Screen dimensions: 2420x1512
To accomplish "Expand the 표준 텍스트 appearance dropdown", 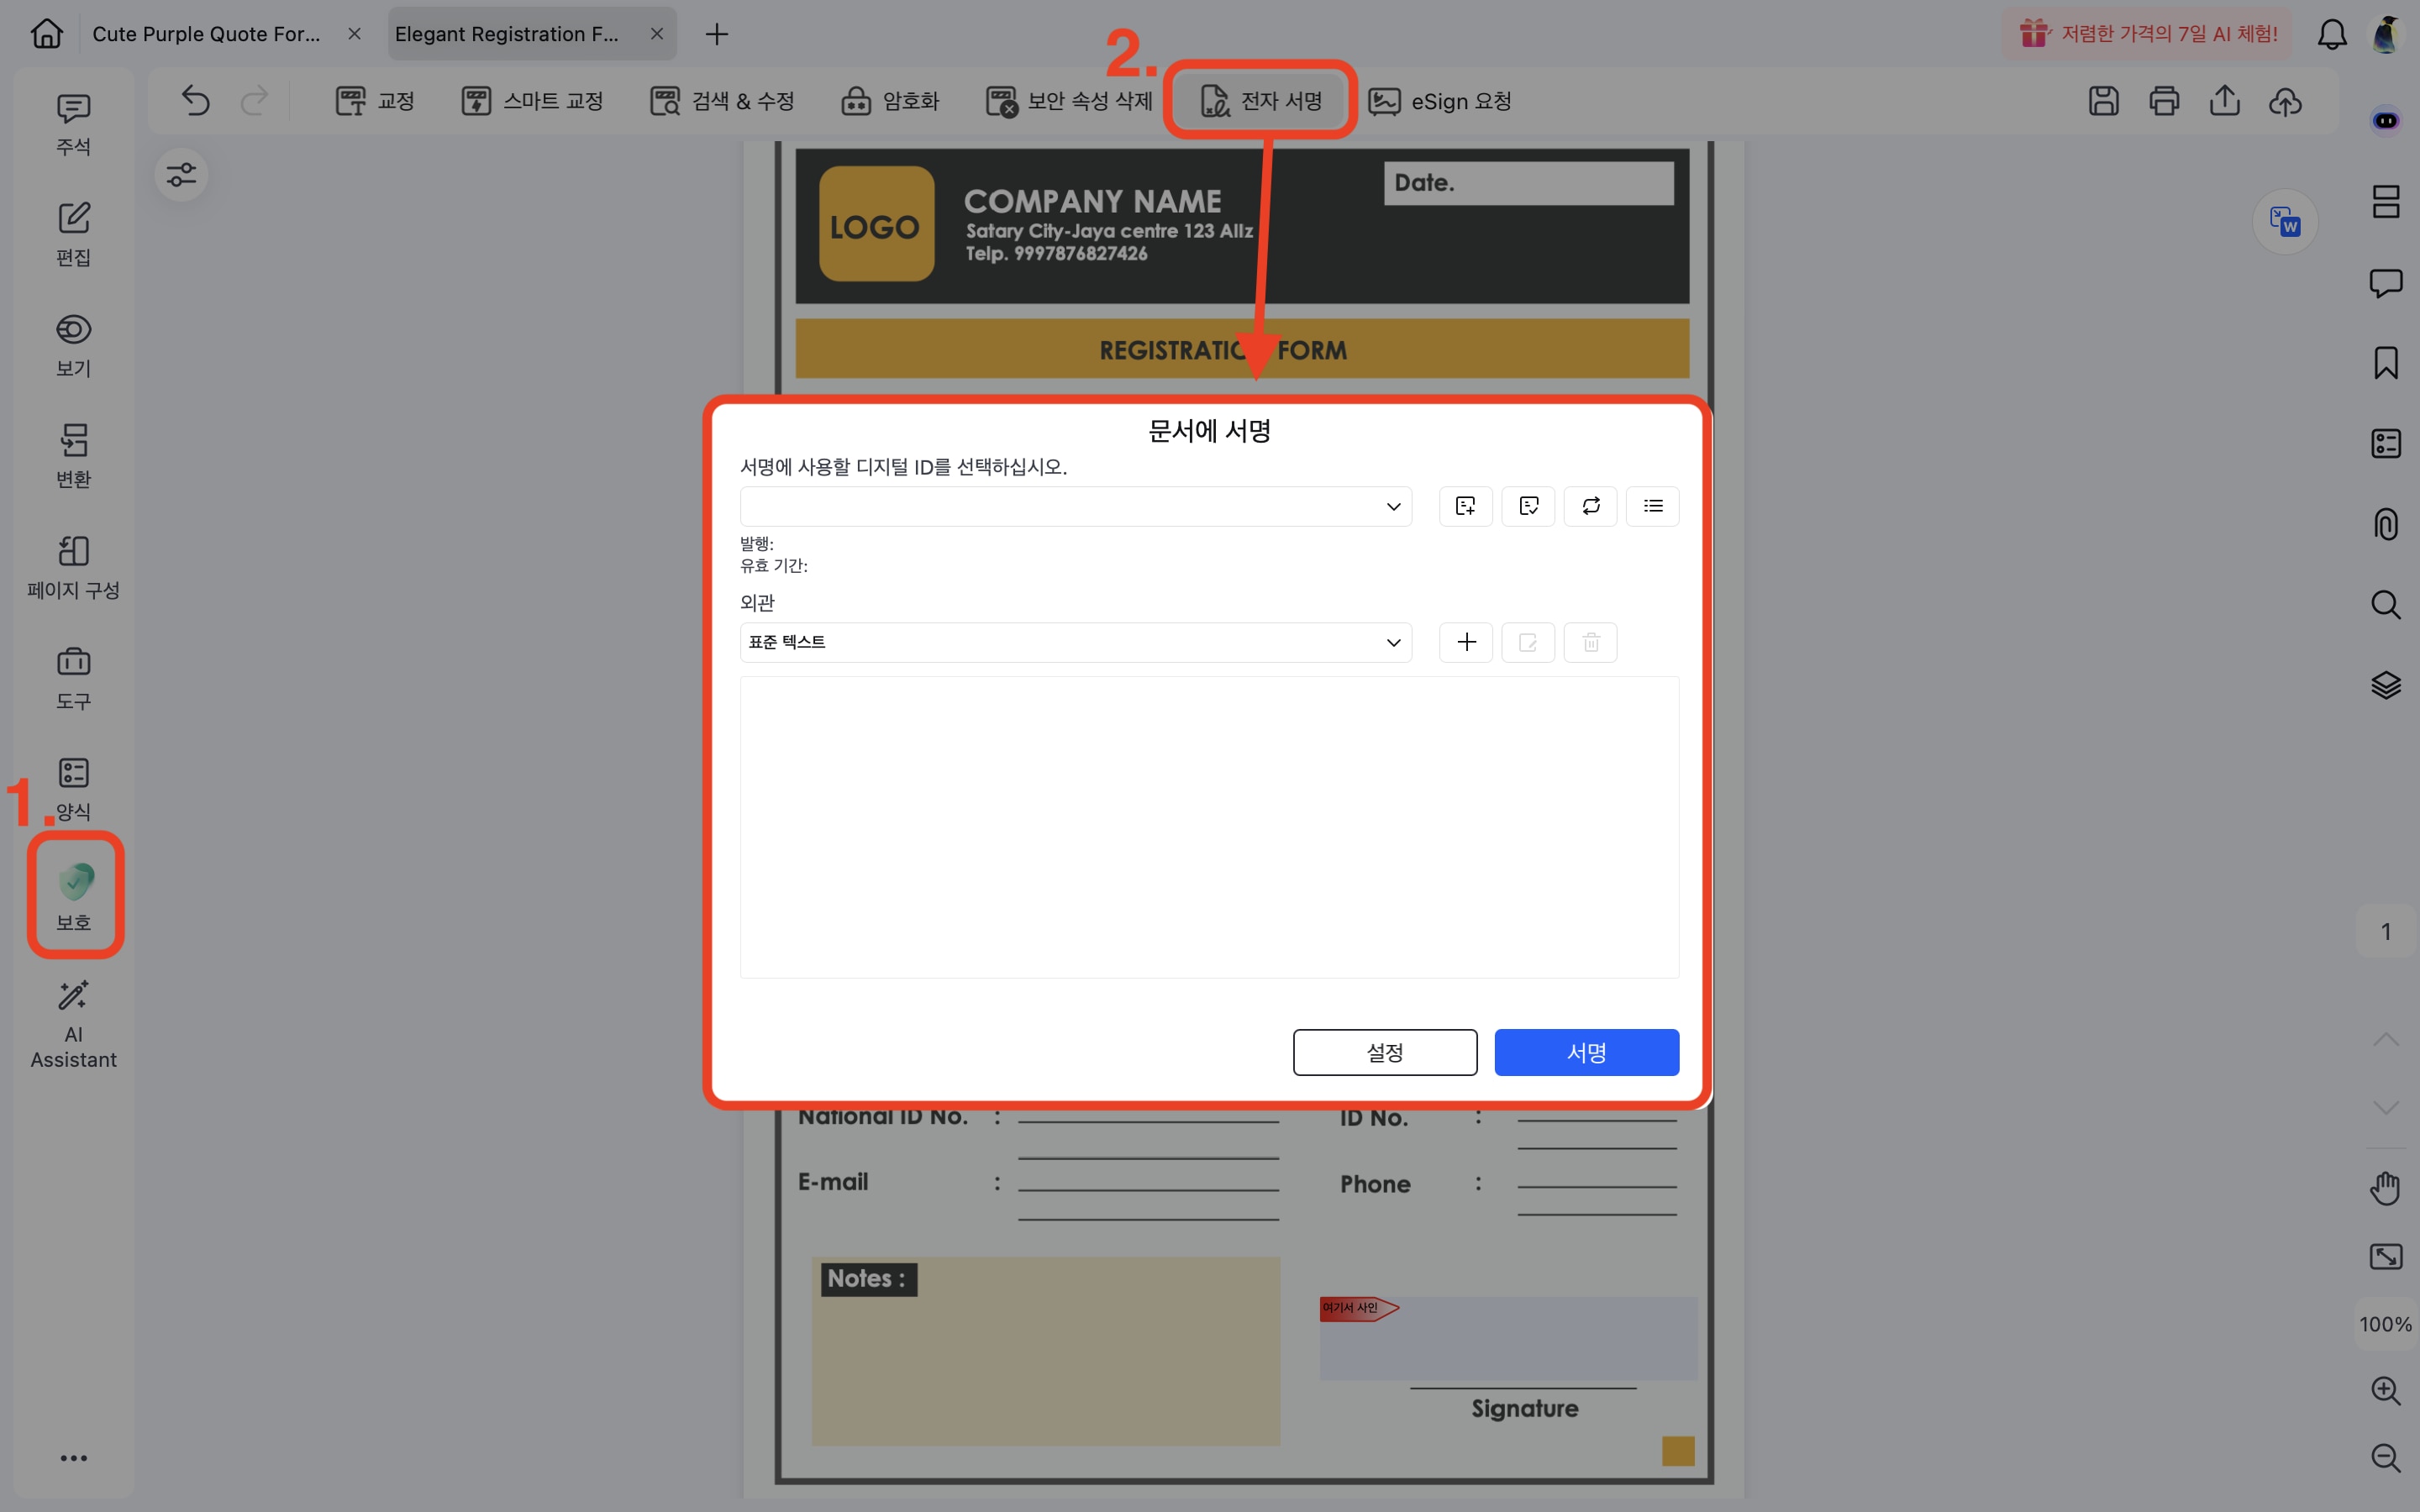I will 1075,642.
